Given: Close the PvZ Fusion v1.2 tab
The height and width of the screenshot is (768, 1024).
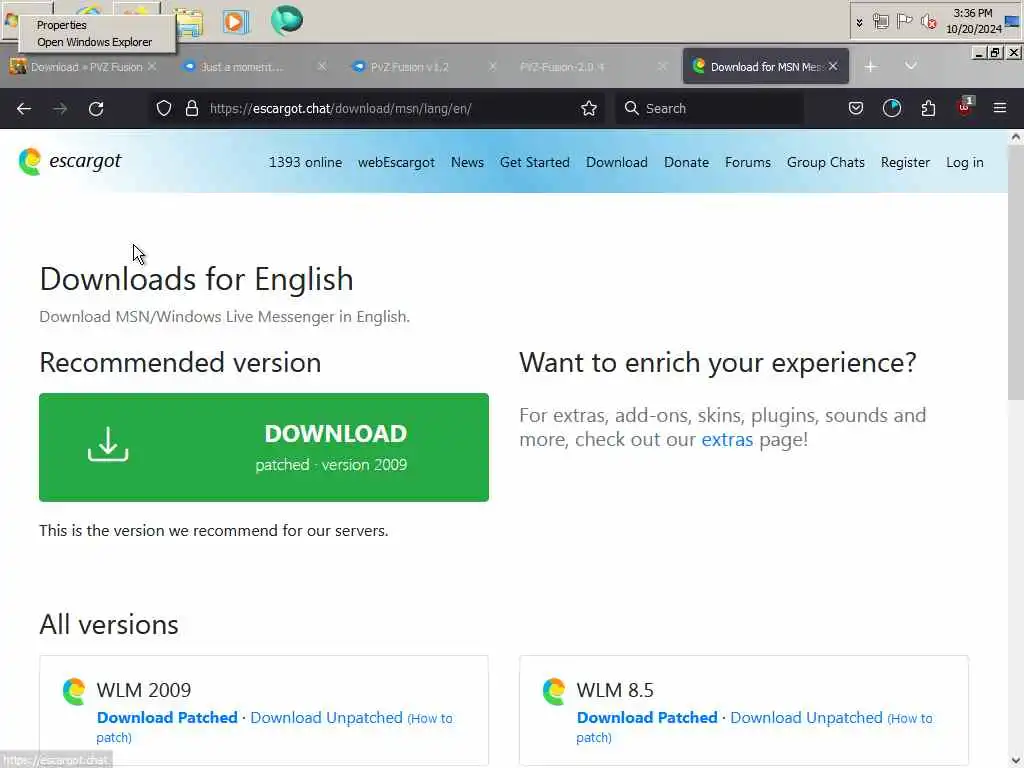Looking at the screenshot, I should click(492, 67).
